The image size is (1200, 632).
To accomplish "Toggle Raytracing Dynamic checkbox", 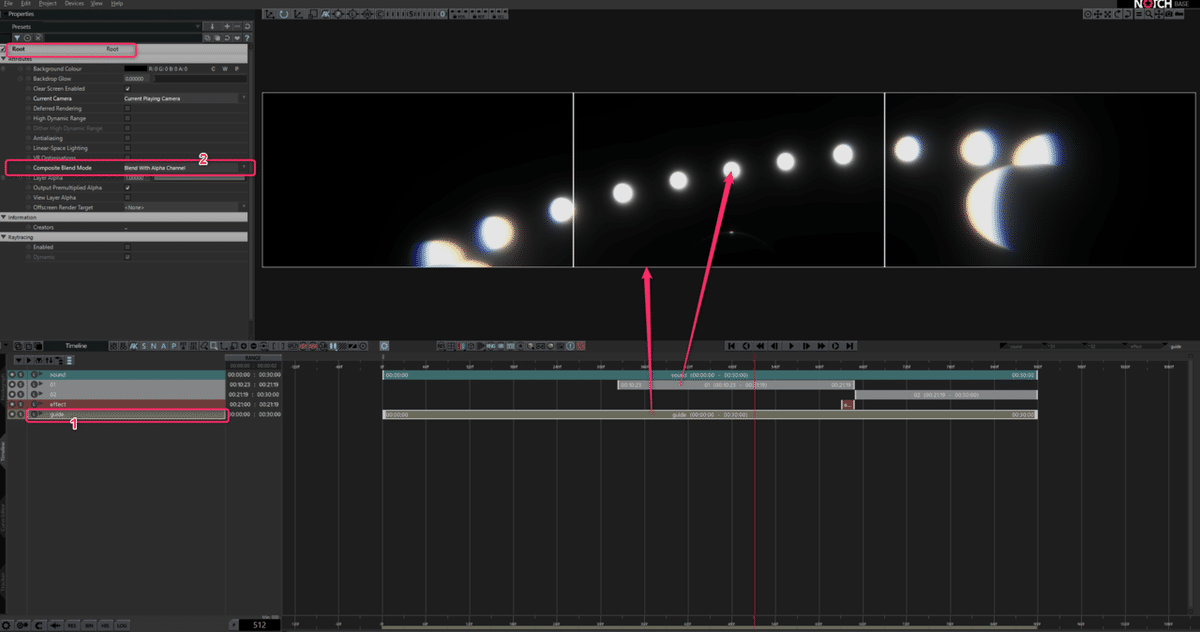I will (127, 256).
